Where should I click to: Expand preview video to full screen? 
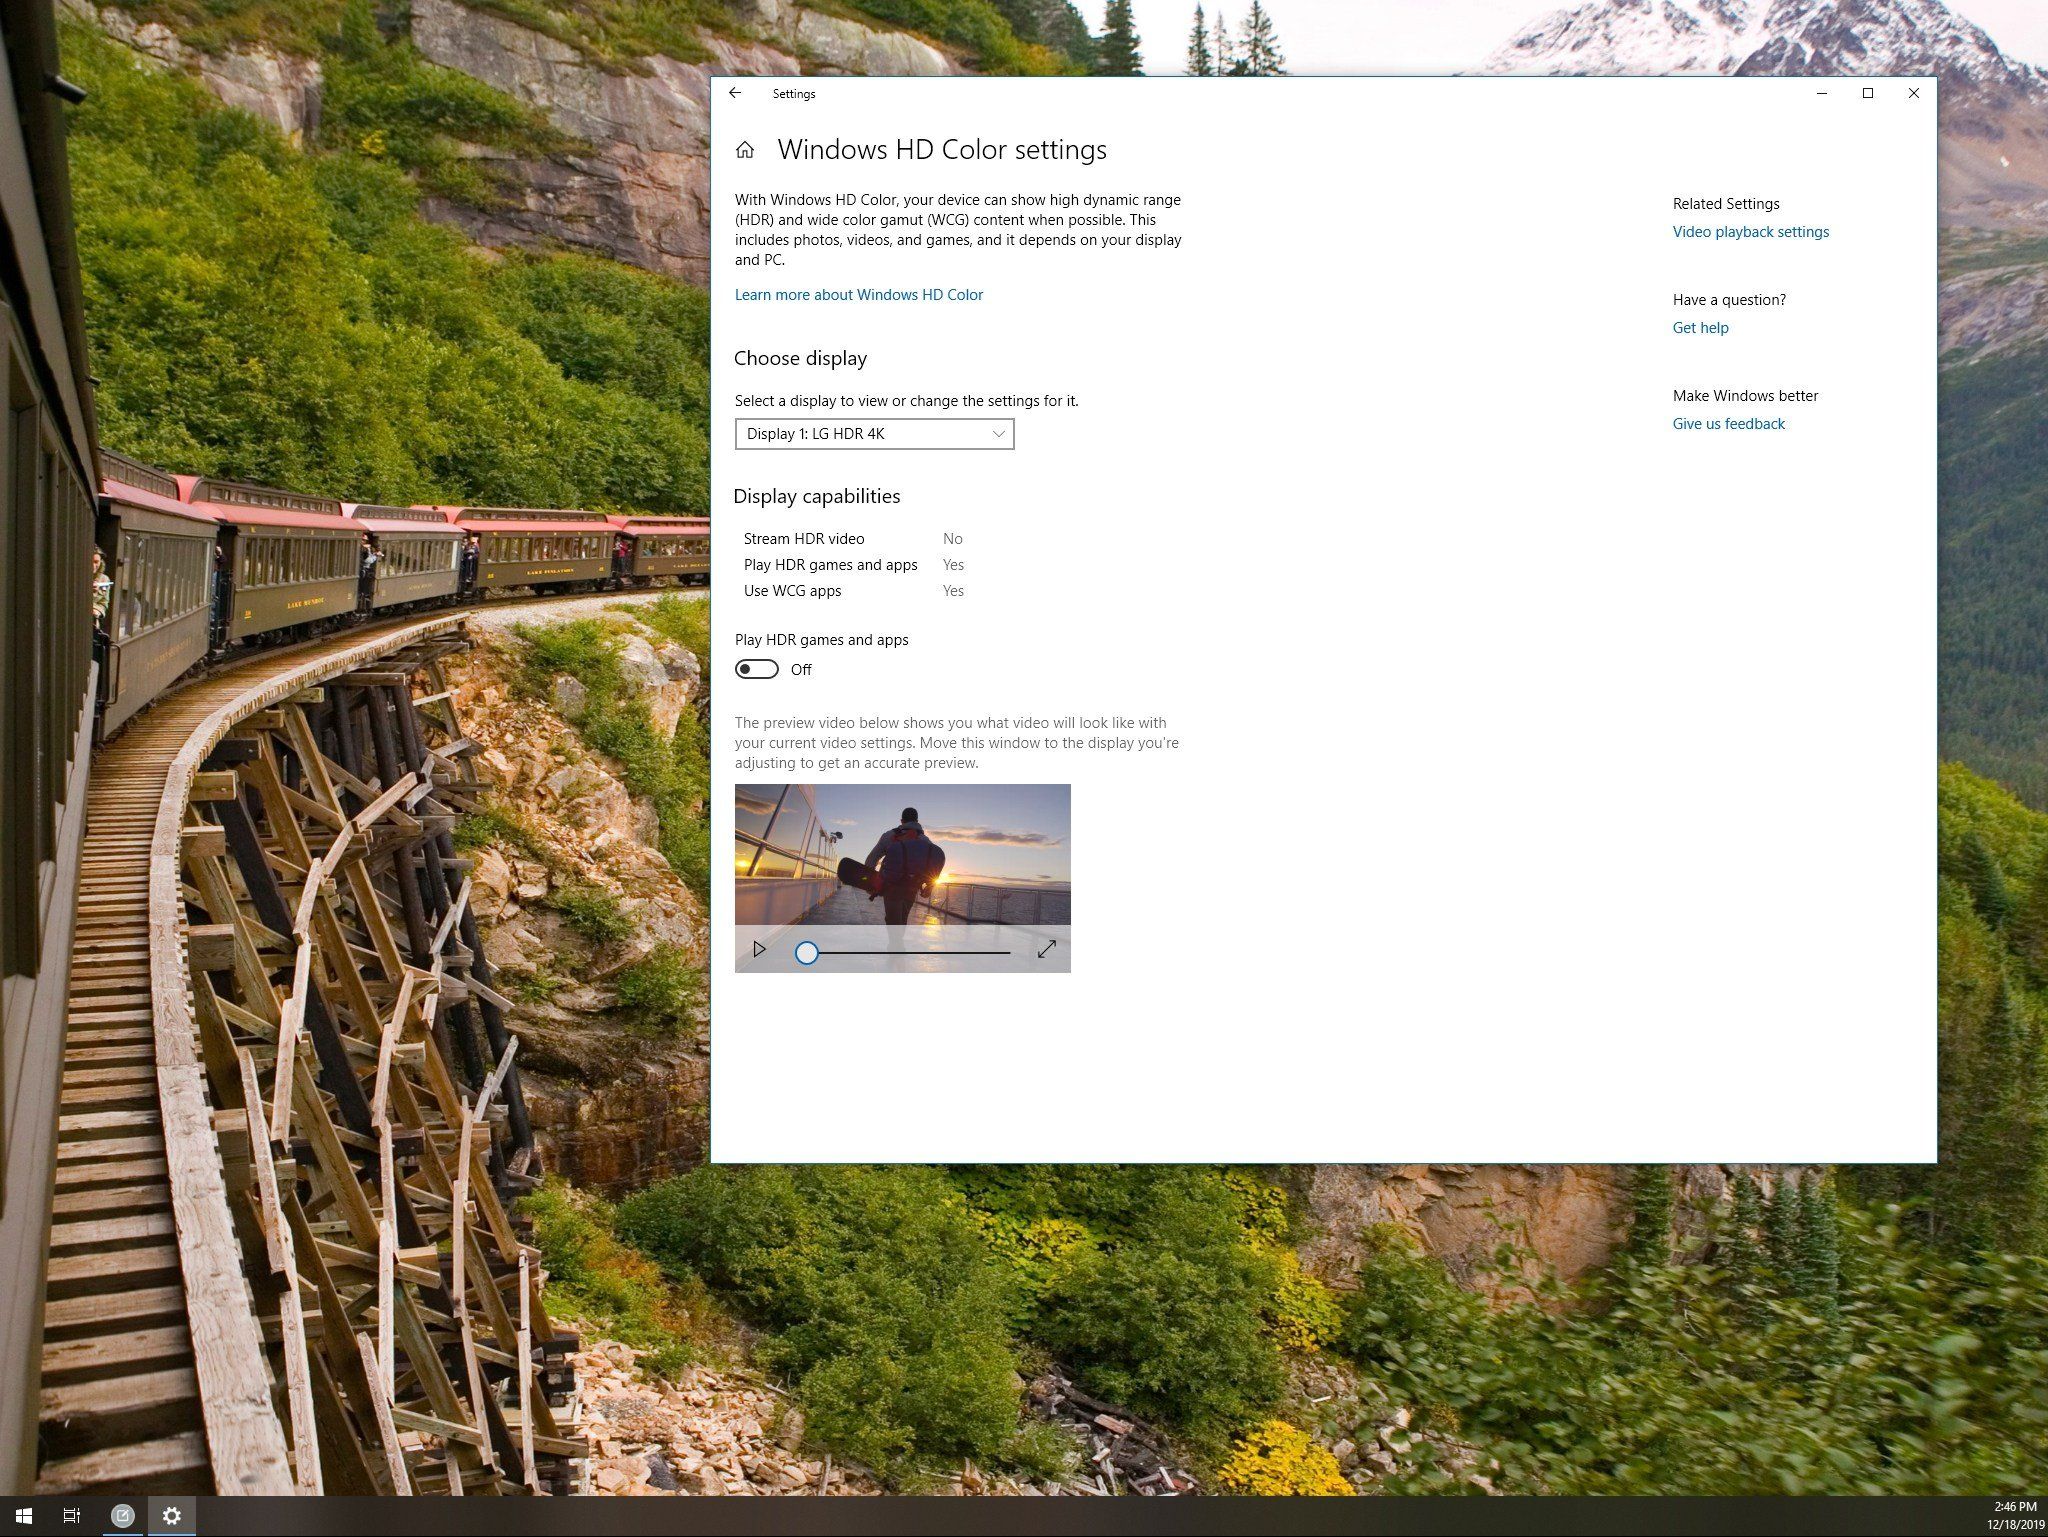tap(1047, 949)
